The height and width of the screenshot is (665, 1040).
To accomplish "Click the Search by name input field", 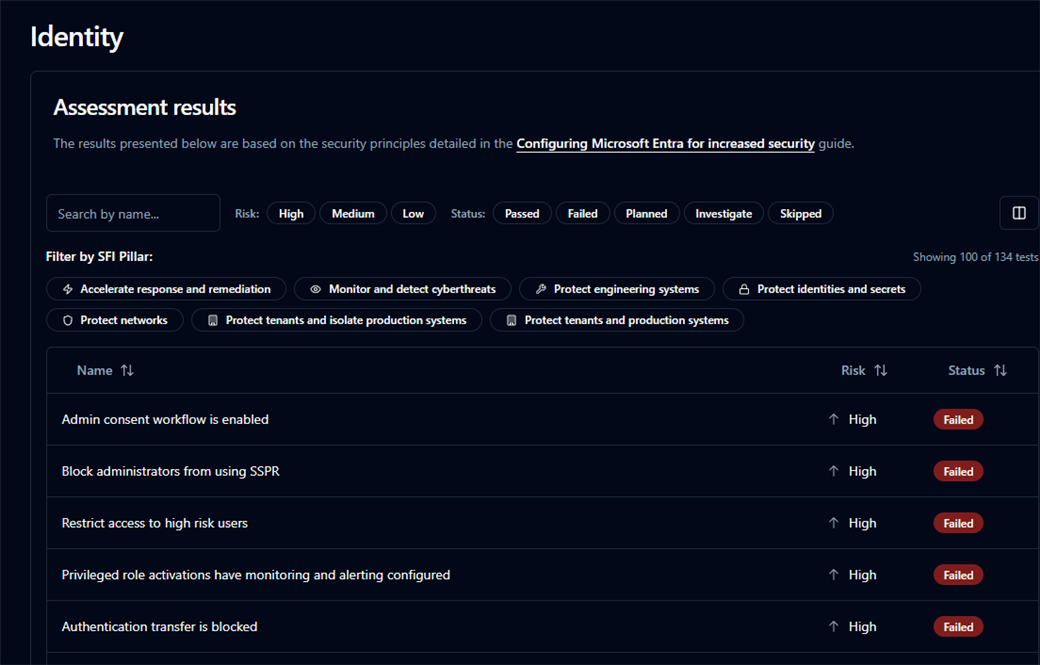I will pos(133,213).
